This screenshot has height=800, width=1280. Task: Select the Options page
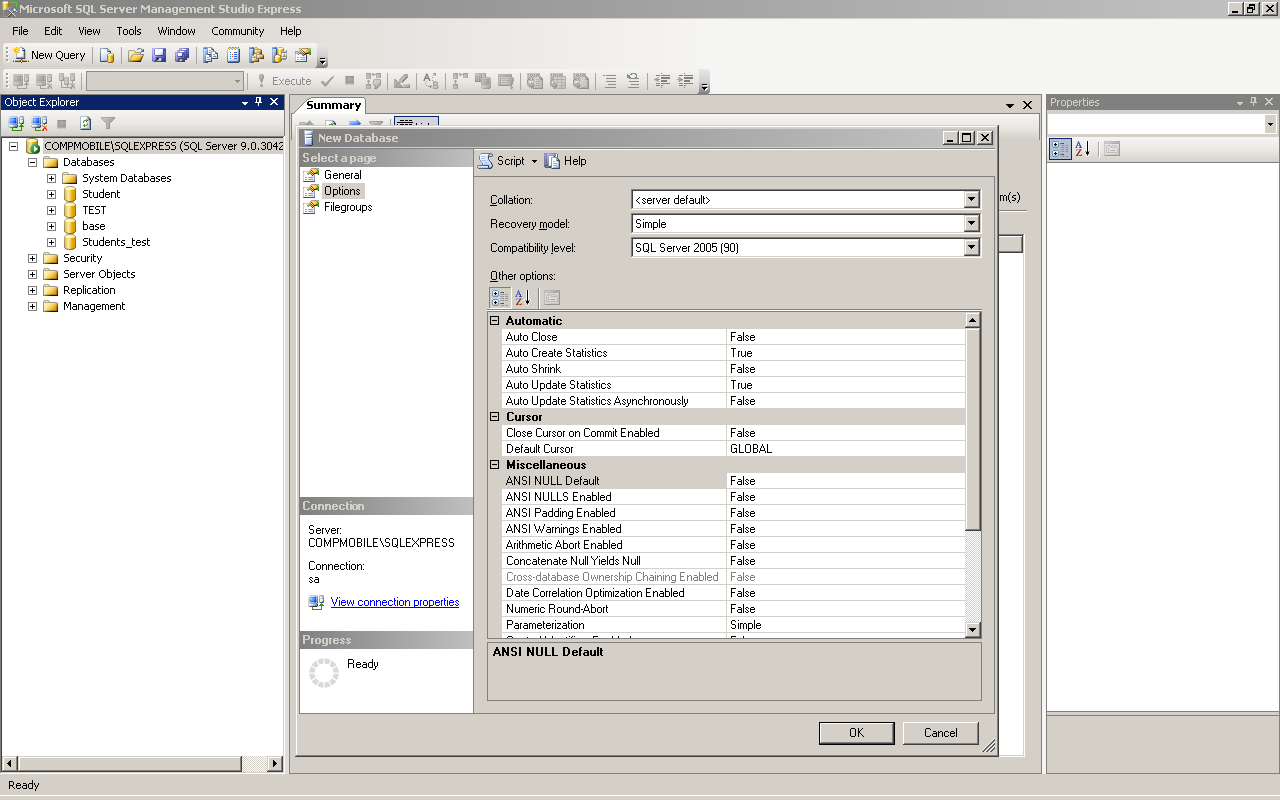click(342, 191)
